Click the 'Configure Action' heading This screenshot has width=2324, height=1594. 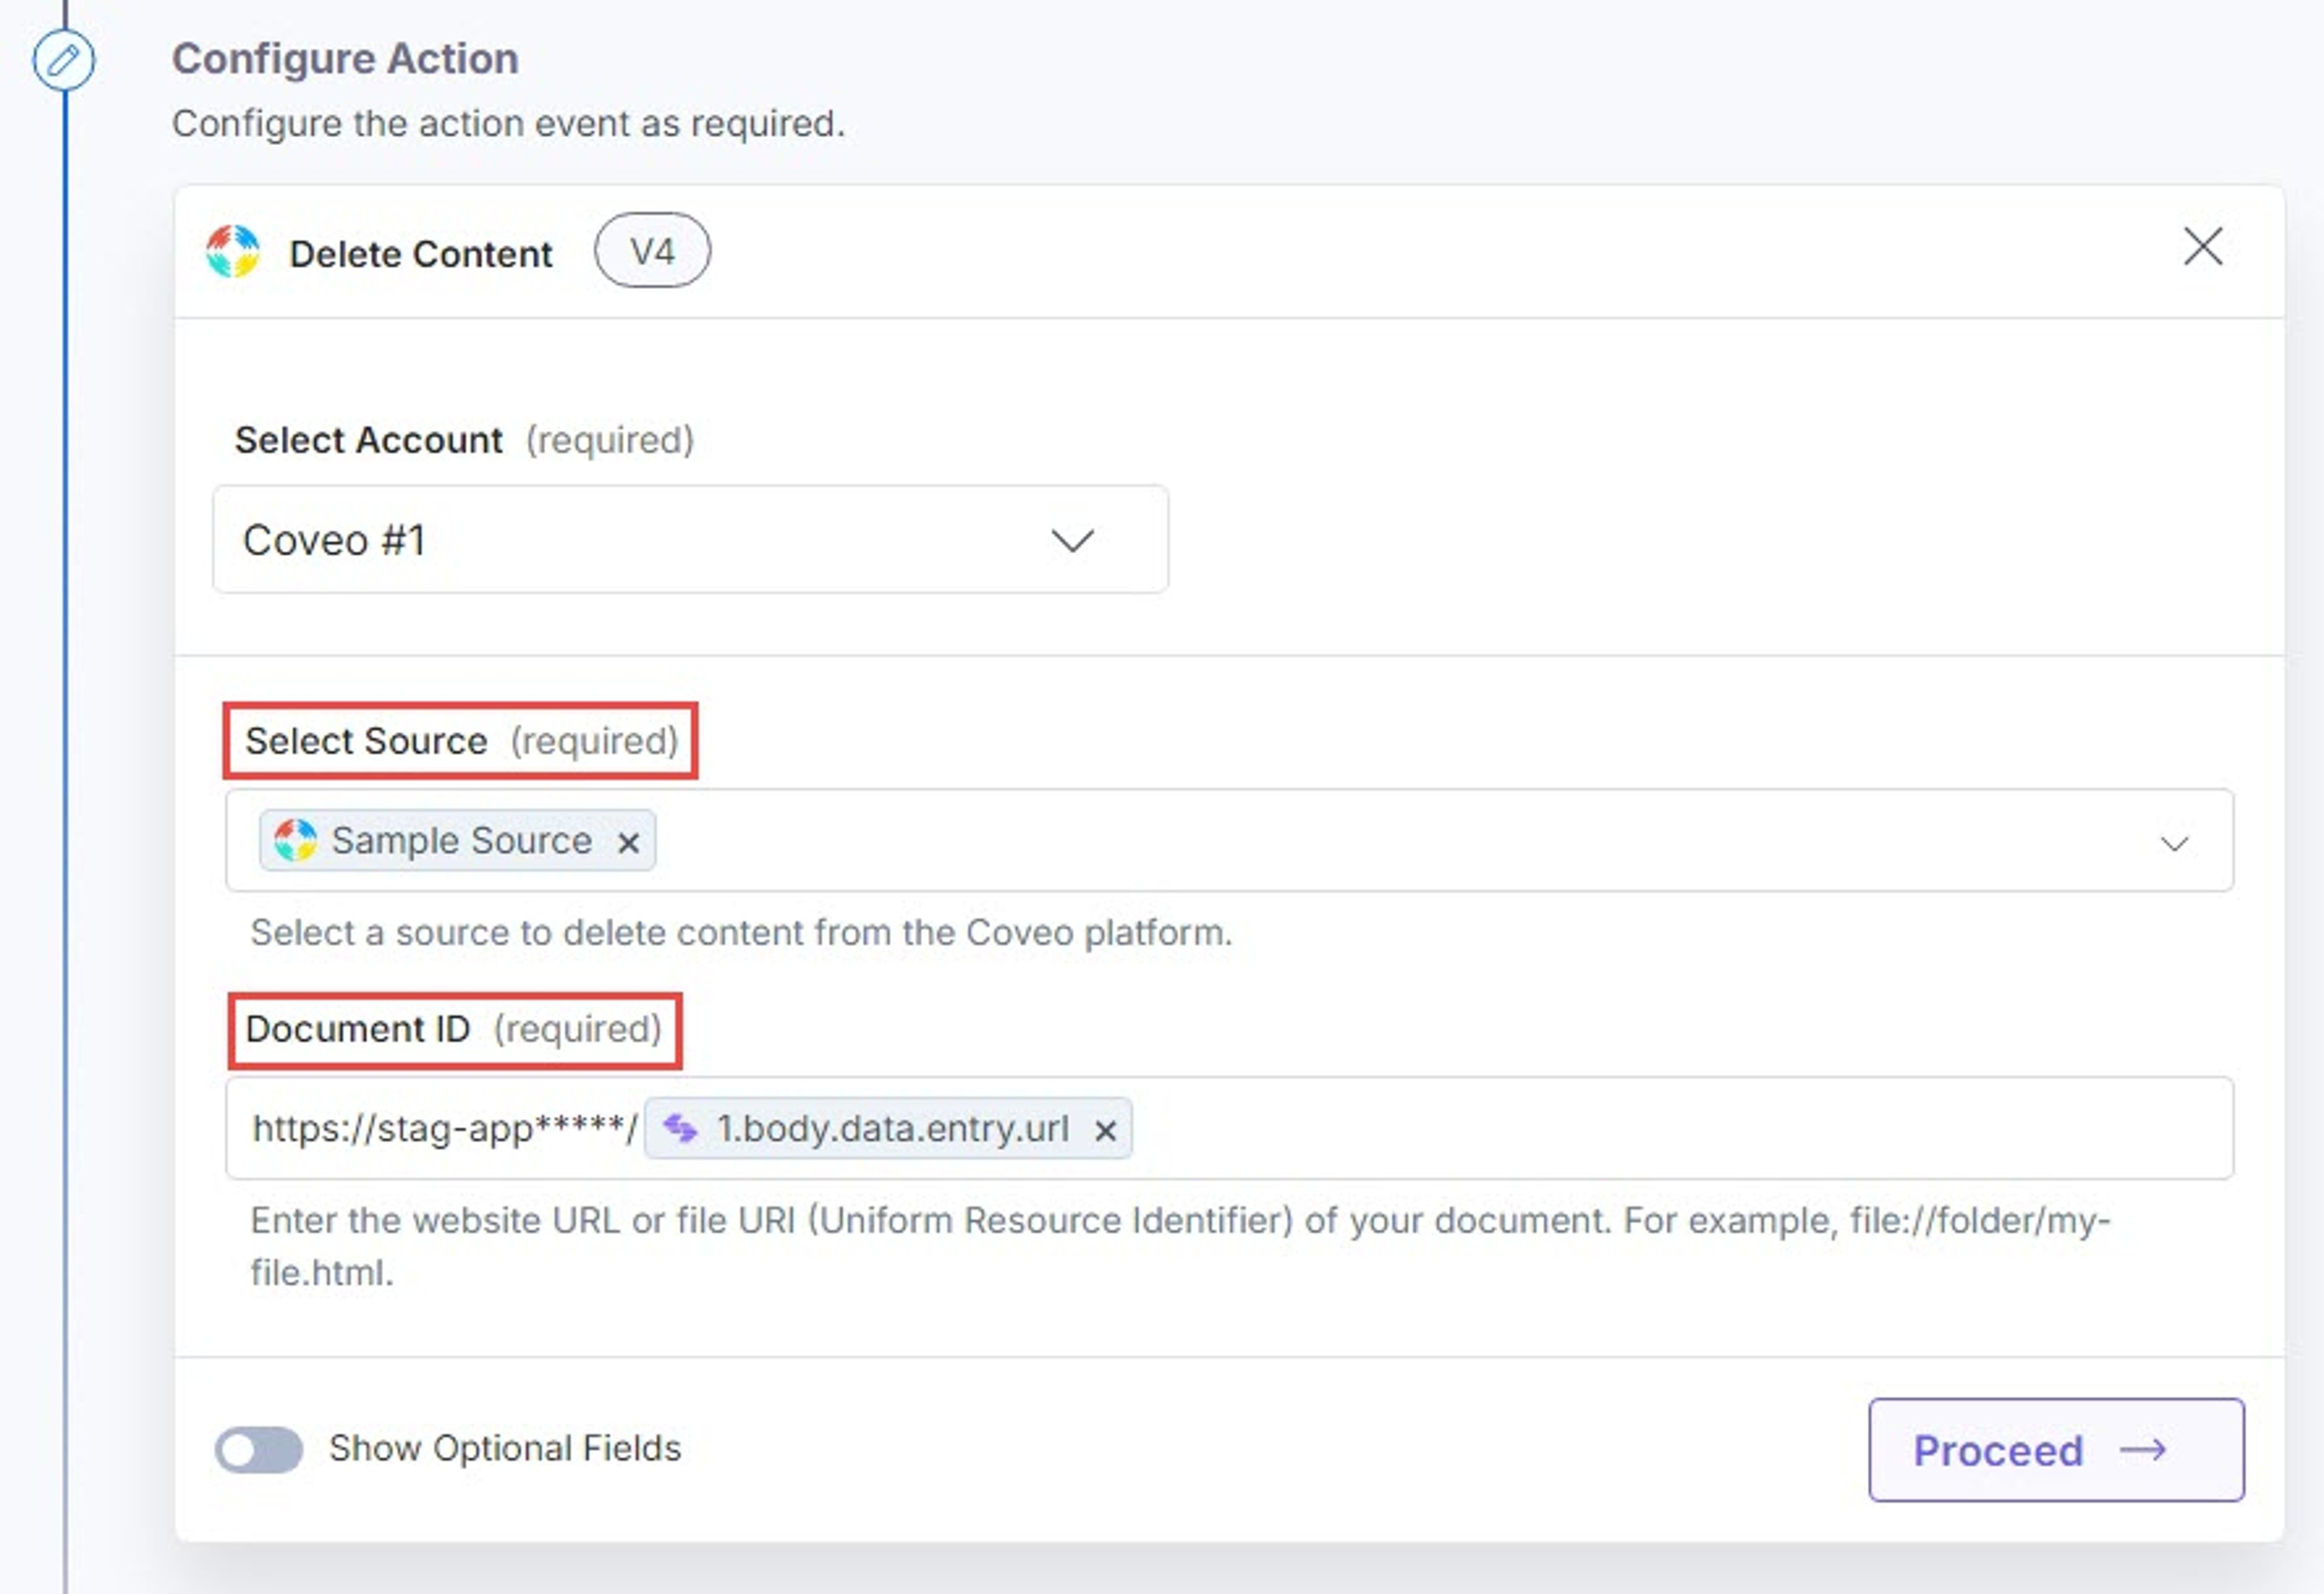pos(346,59)
